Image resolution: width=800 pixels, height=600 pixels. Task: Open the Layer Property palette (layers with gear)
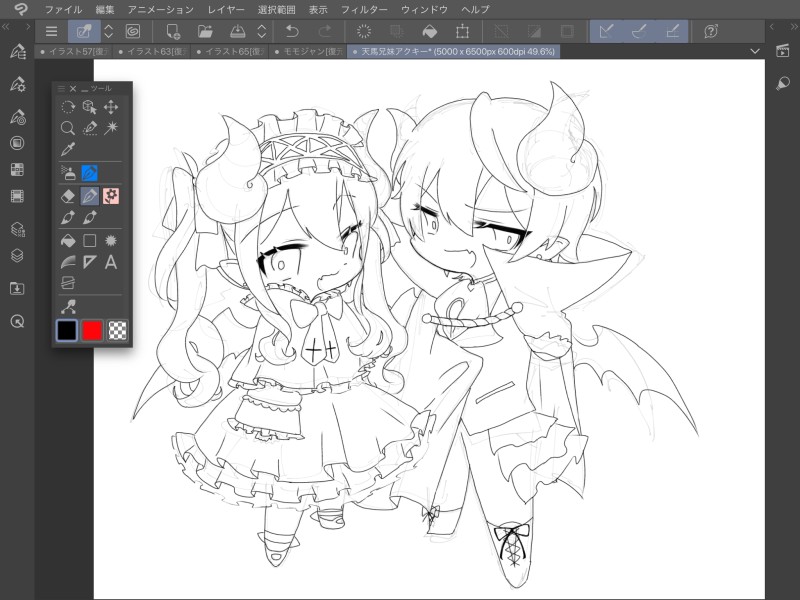(x=17, y=230)
